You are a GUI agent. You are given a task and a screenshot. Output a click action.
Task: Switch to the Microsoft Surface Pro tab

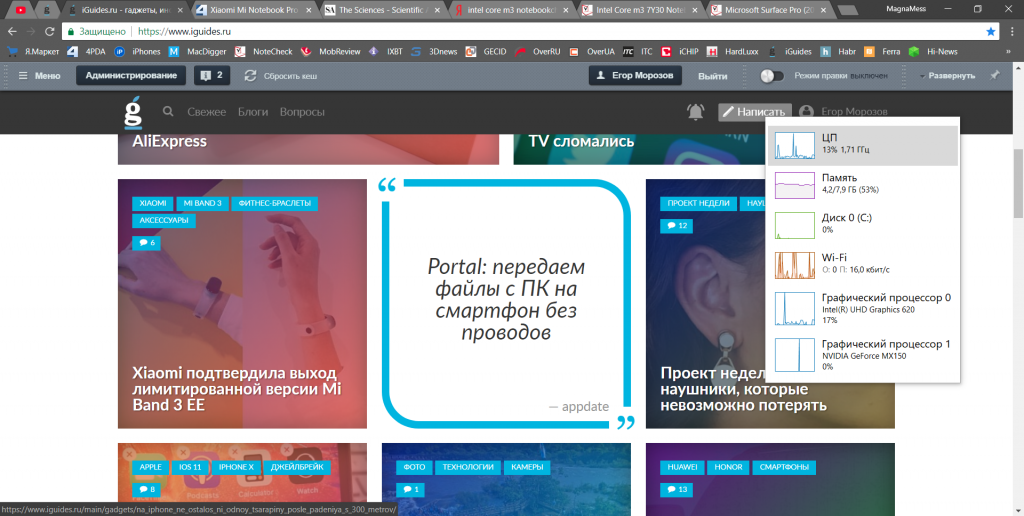[771, 10]
